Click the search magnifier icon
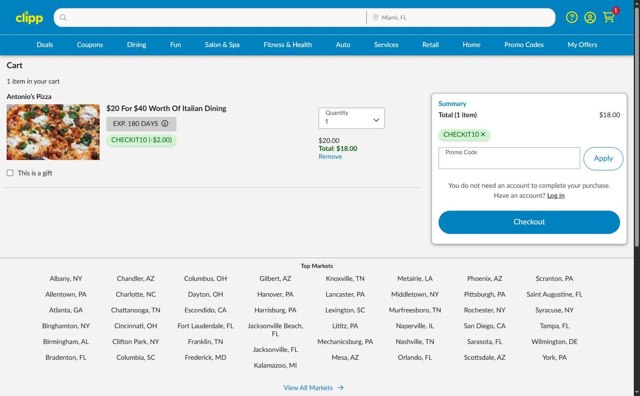This screenshot has height=396, width=640. [x=63, y=18]
